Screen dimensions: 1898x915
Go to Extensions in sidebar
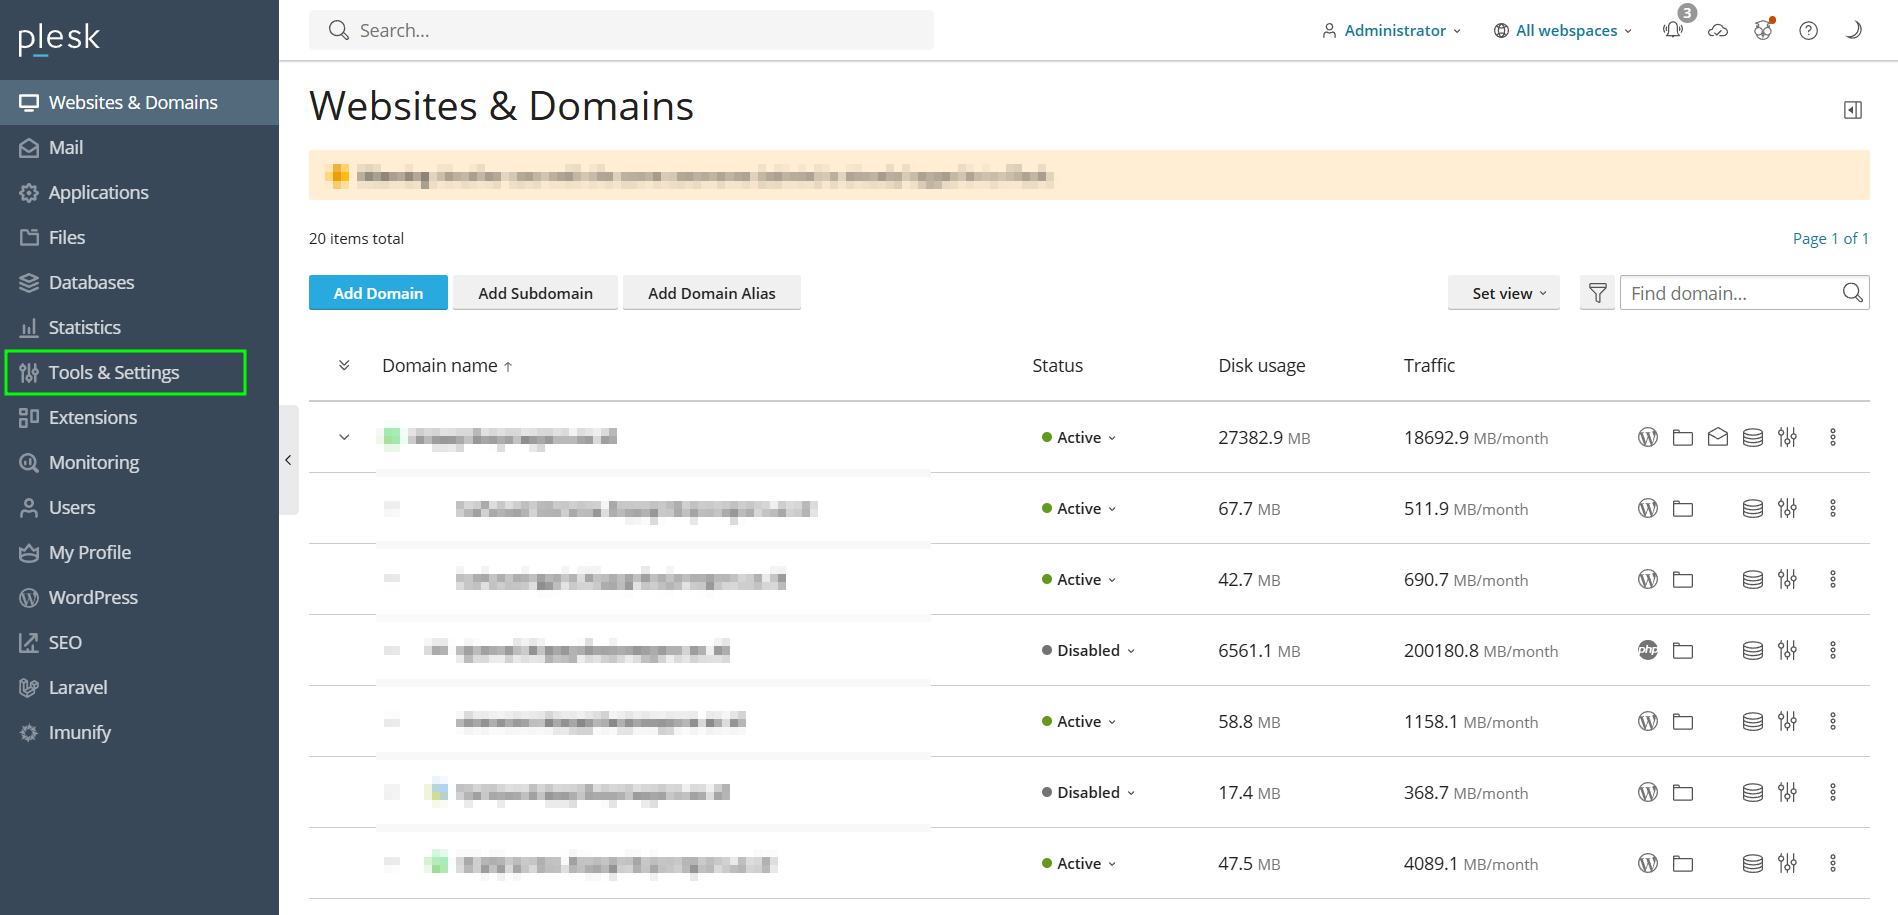[93, 417]
